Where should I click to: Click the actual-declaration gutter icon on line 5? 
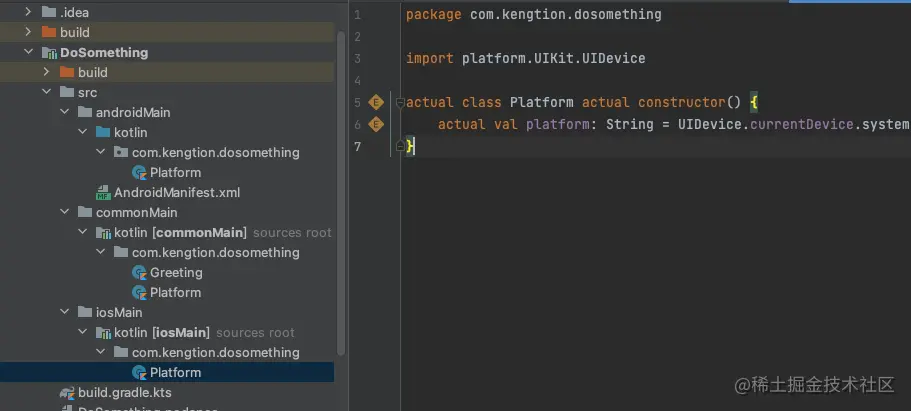pyautogui.click(x=376, y=102)
